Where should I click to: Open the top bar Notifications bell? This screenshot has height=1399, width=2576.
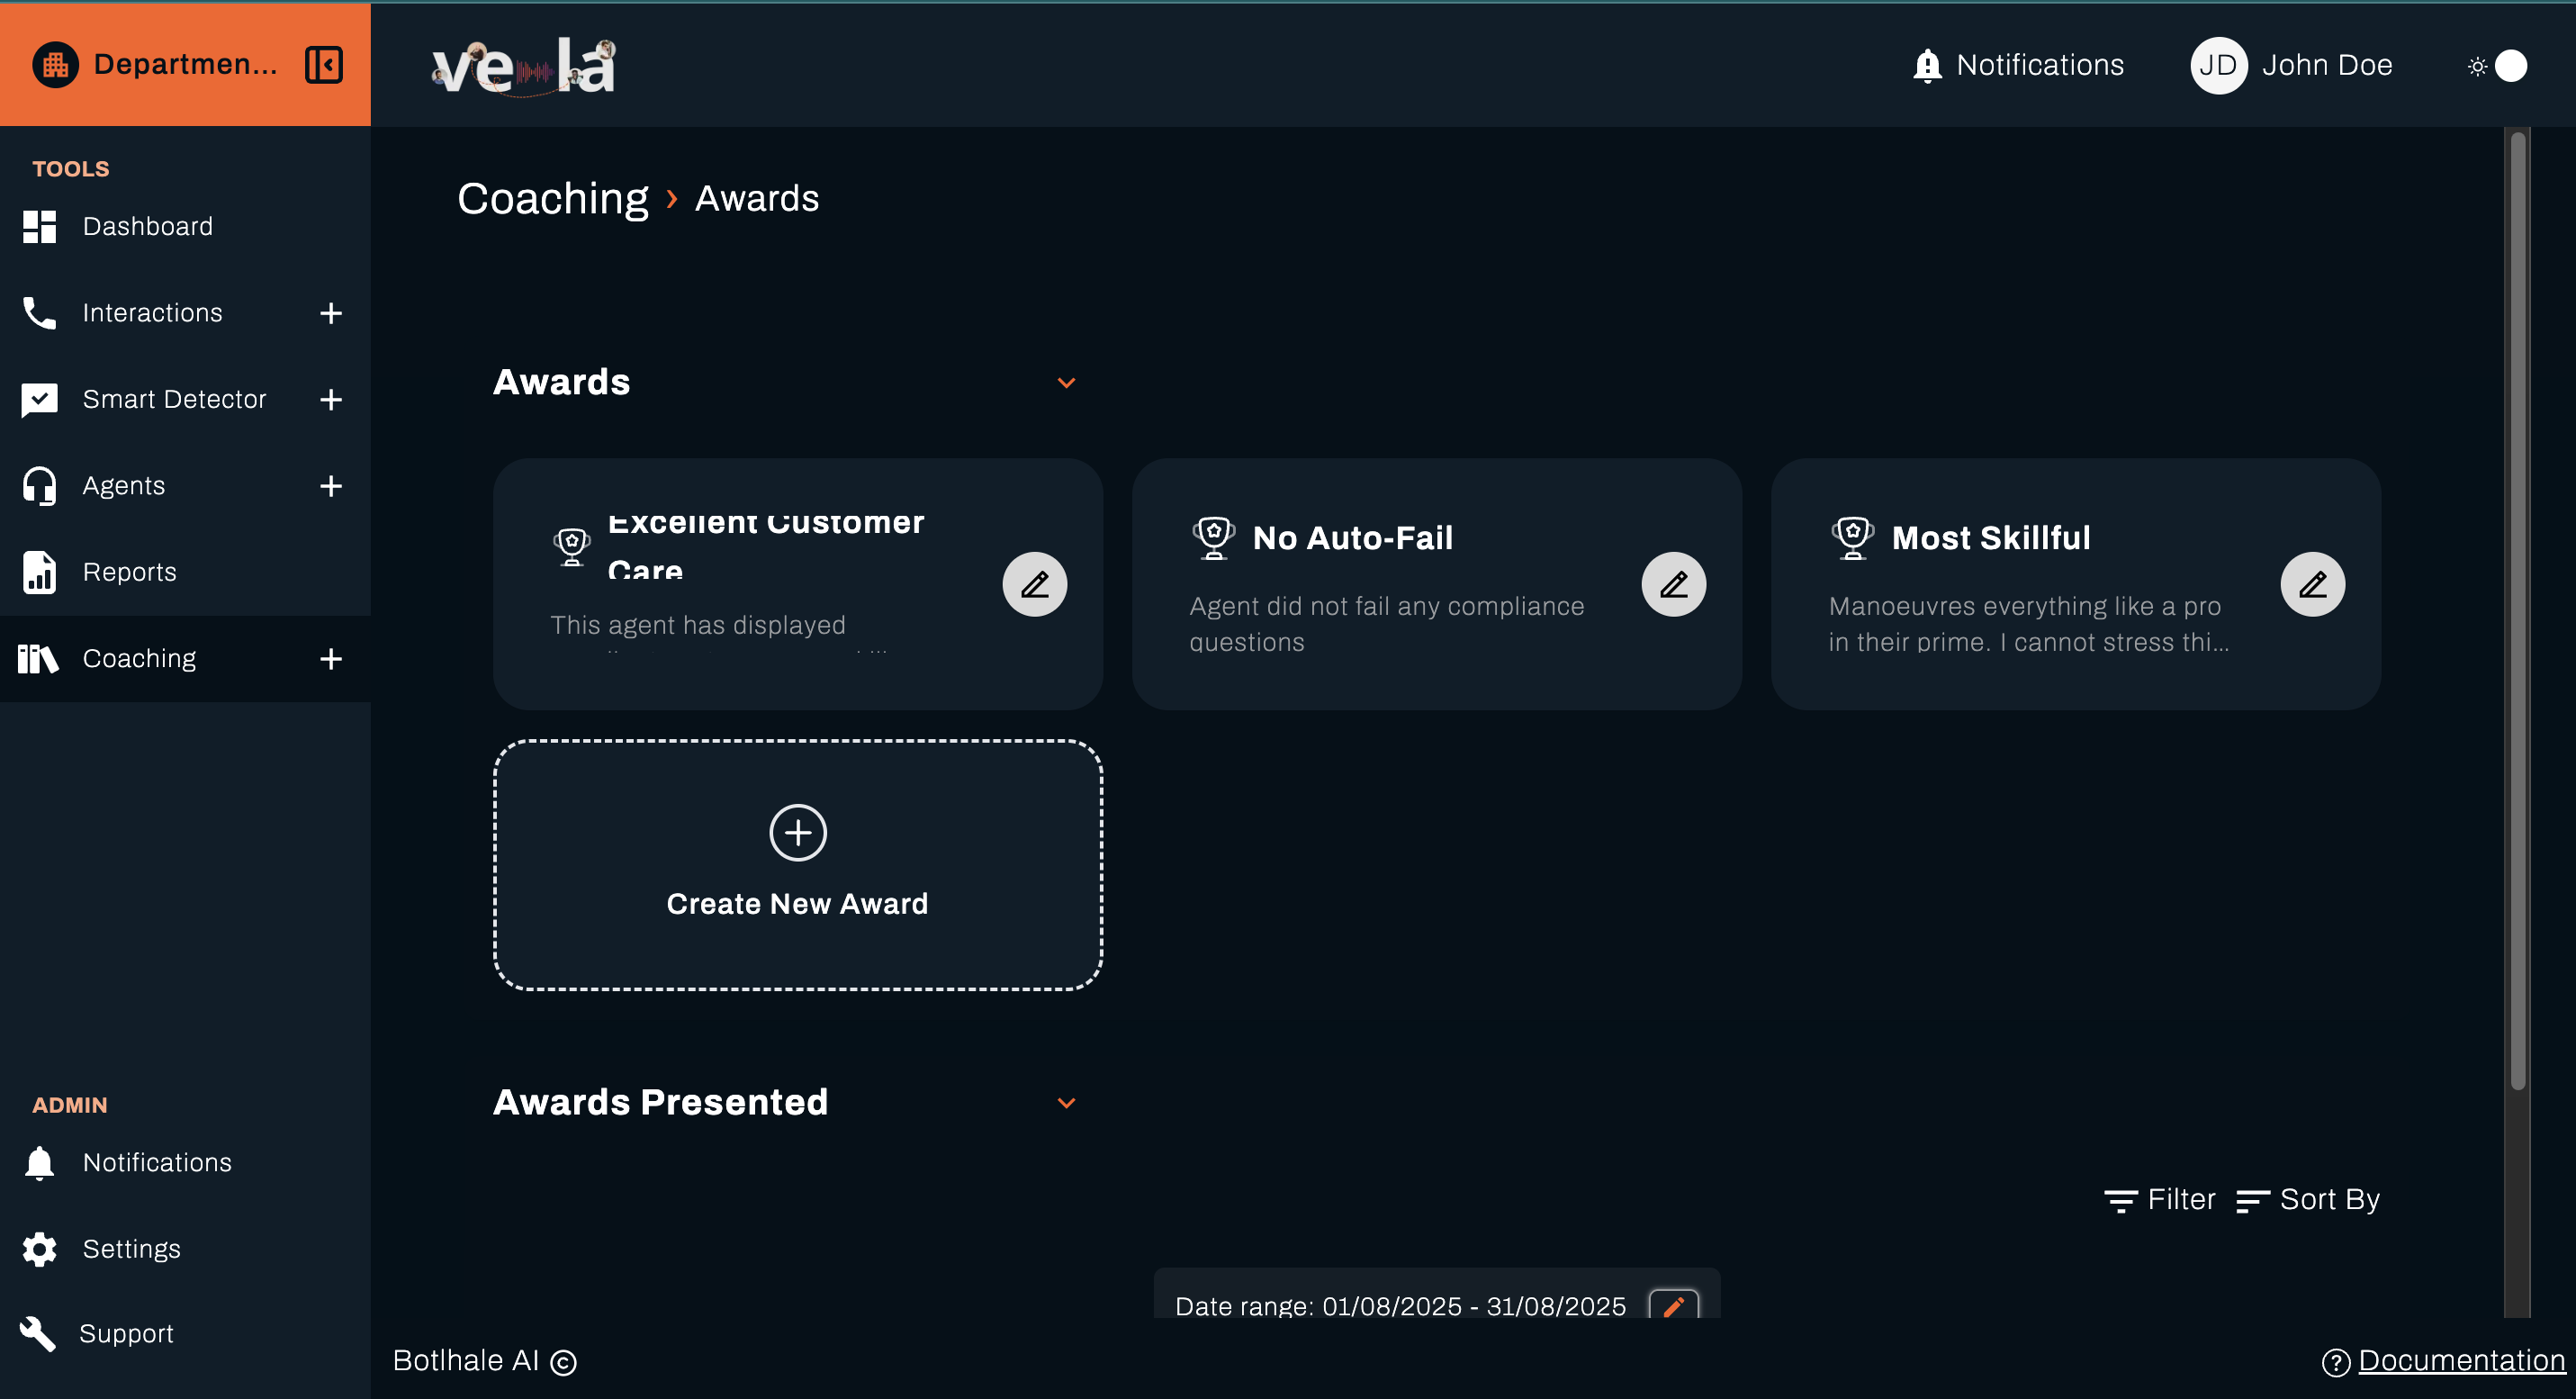pos(1927,65)
